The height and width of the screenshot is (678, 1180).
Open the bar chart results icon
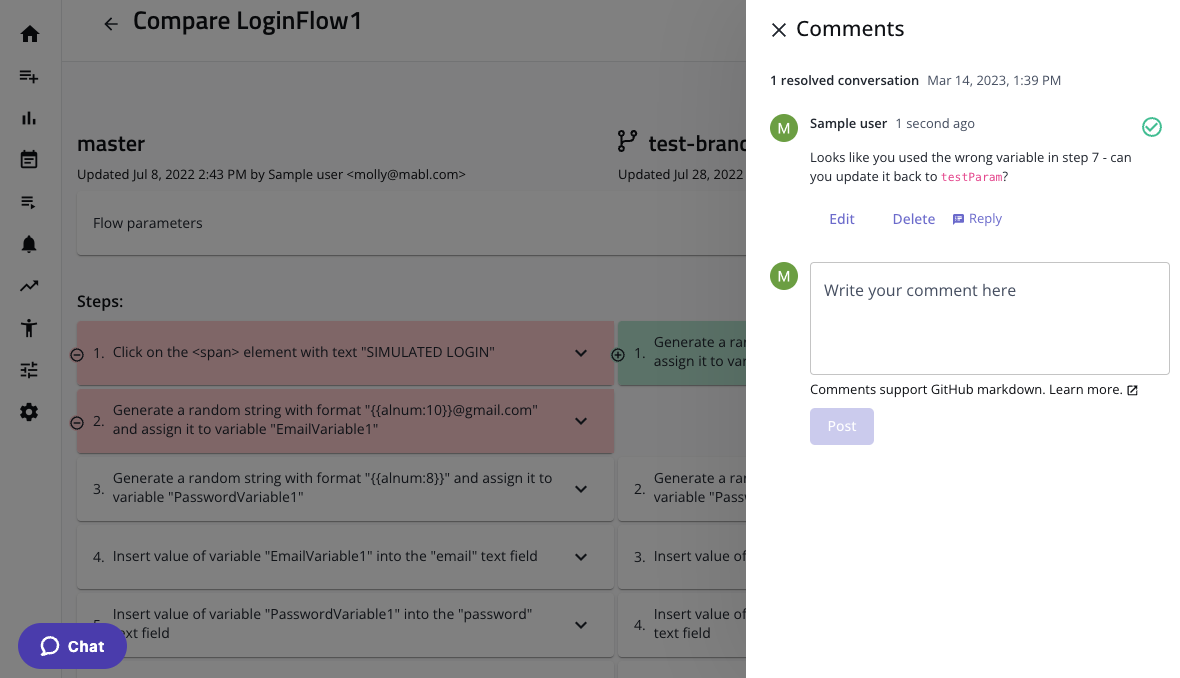29,118
